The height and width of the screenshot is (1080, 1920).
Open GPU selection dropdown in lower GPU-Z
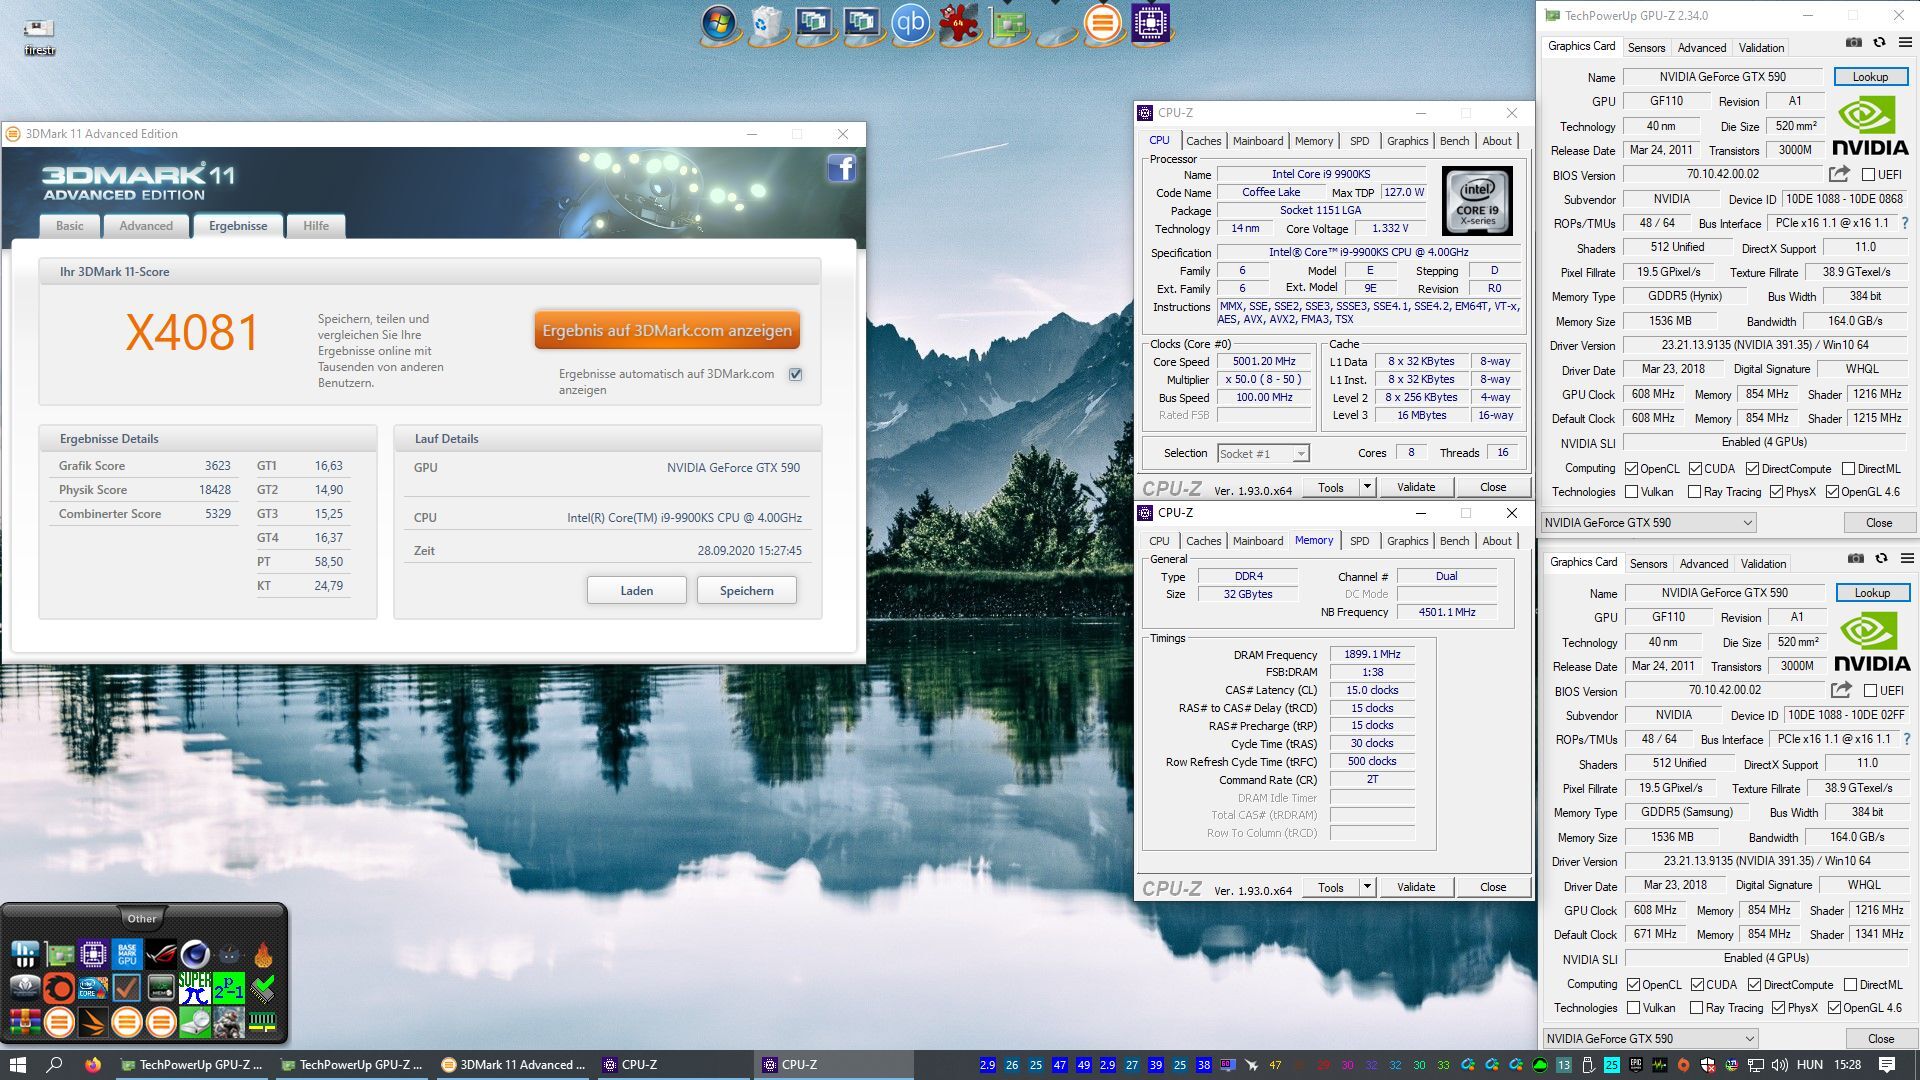point(1649,1038)
